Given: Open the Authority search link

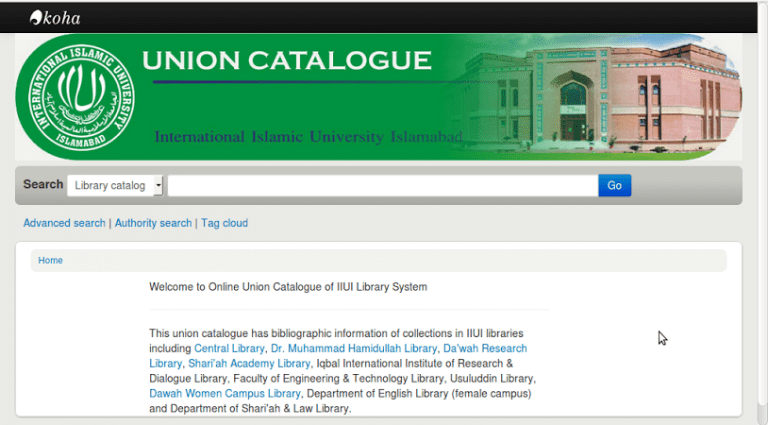Looking at the screenshot, I should coord(153,223).
